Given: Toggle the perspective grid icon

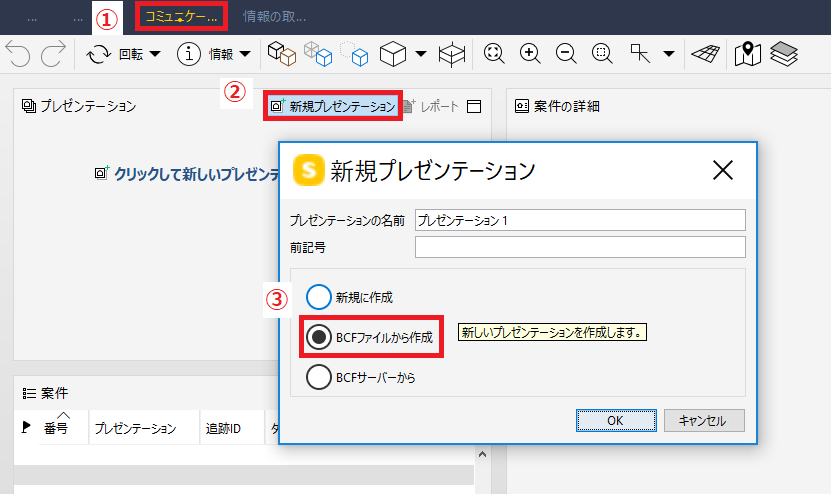Looking at the screenshot, I should coord(705,54).
